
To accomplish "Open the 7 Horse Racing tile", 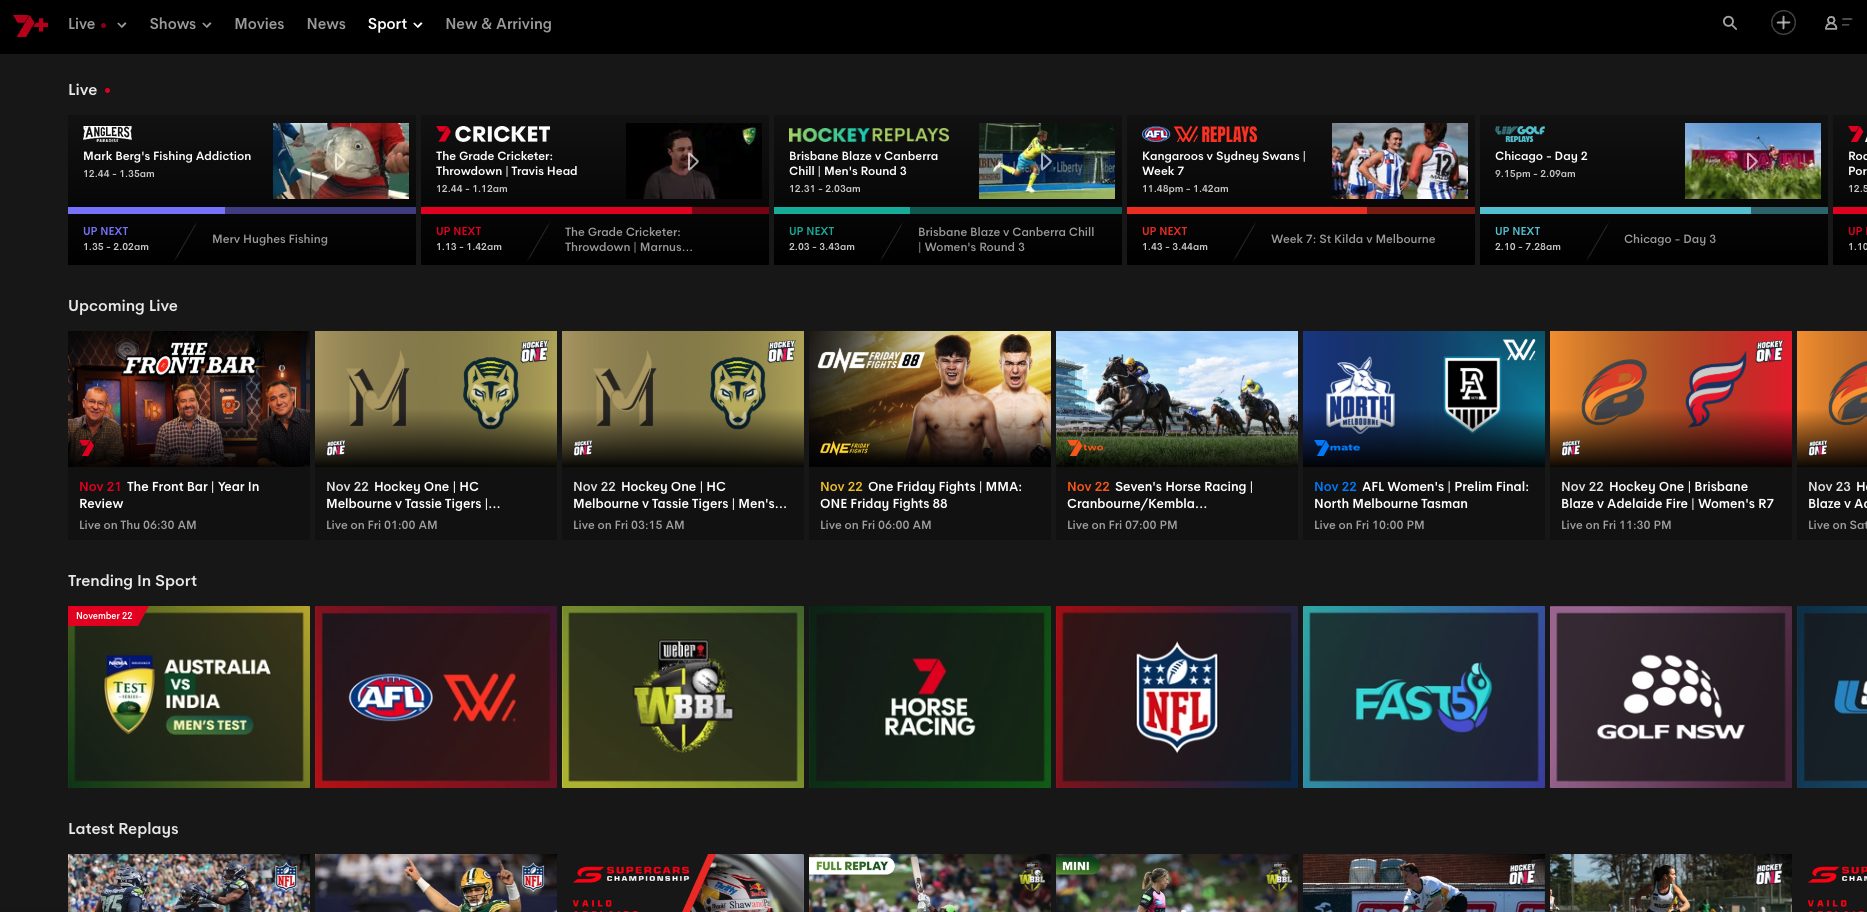I will pos(929,697).
